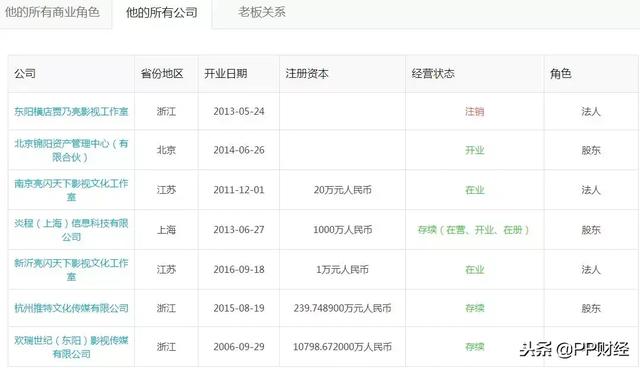The image size is (640, 368).
Task: Click the 开业 status text
Action: click(475, 150)
